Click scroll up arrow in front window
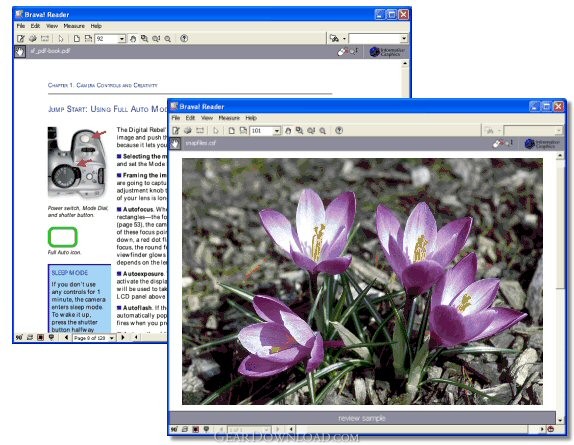Screen dimensions: 574x445 (x=560, y=156)
